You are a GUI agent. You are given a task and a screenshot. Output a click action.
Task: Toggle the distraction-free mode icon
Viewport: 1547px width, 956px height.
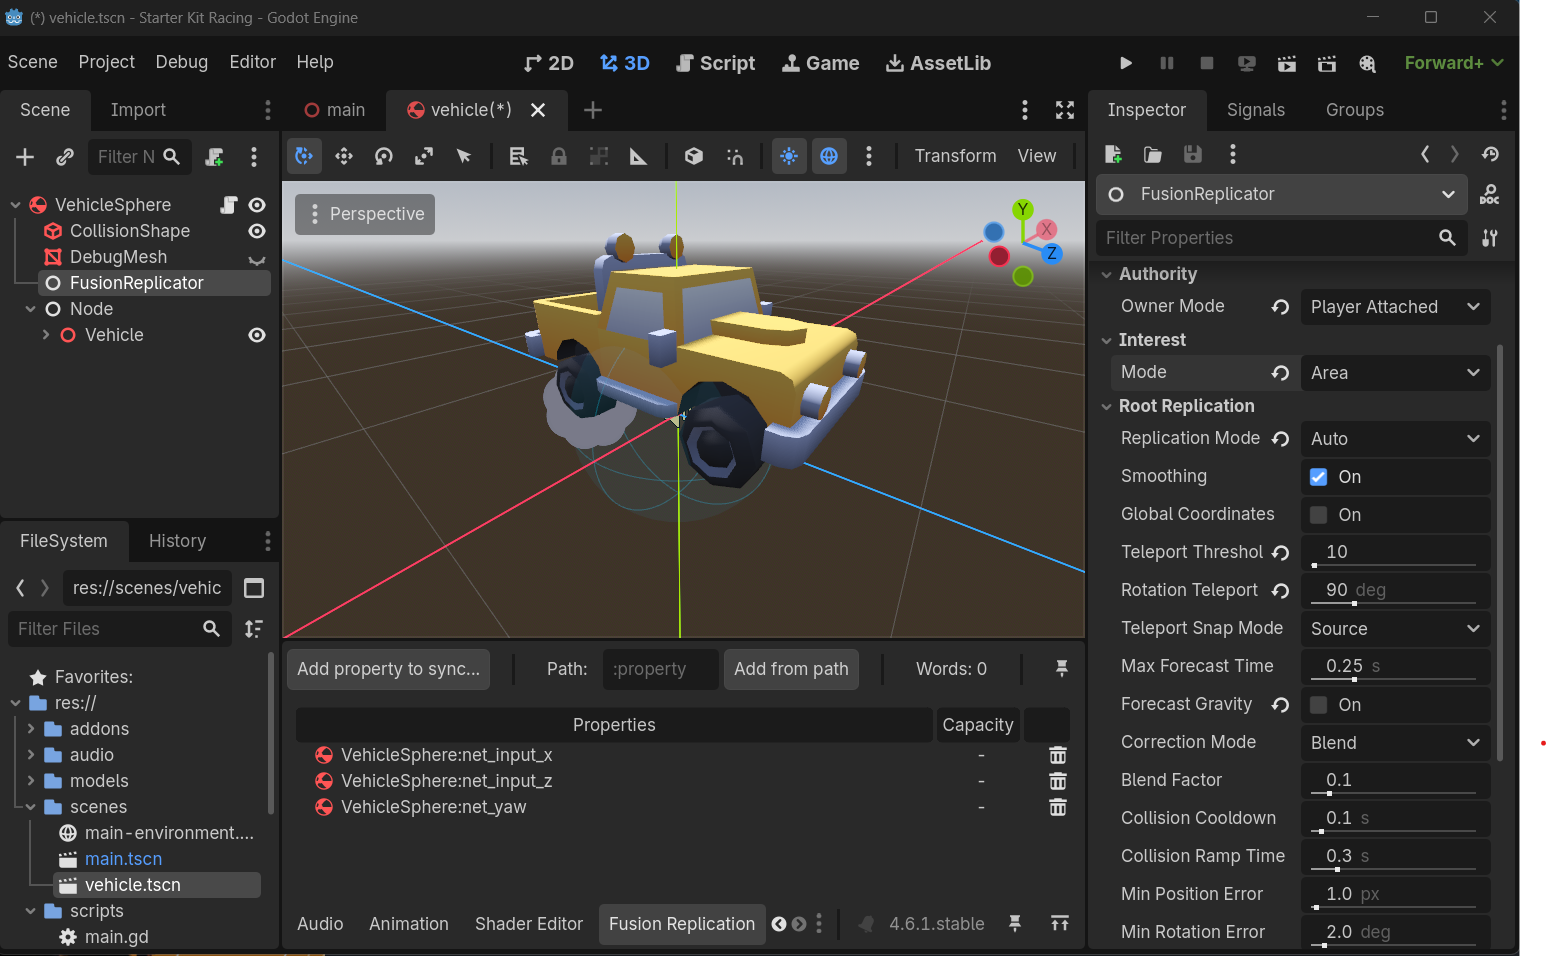coord(1065,110)
